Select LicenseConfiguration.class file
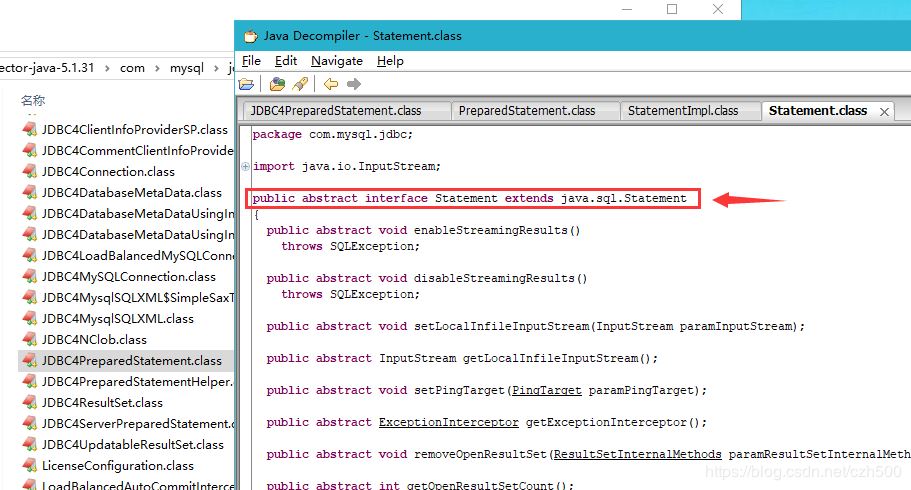 click(118, 466)
